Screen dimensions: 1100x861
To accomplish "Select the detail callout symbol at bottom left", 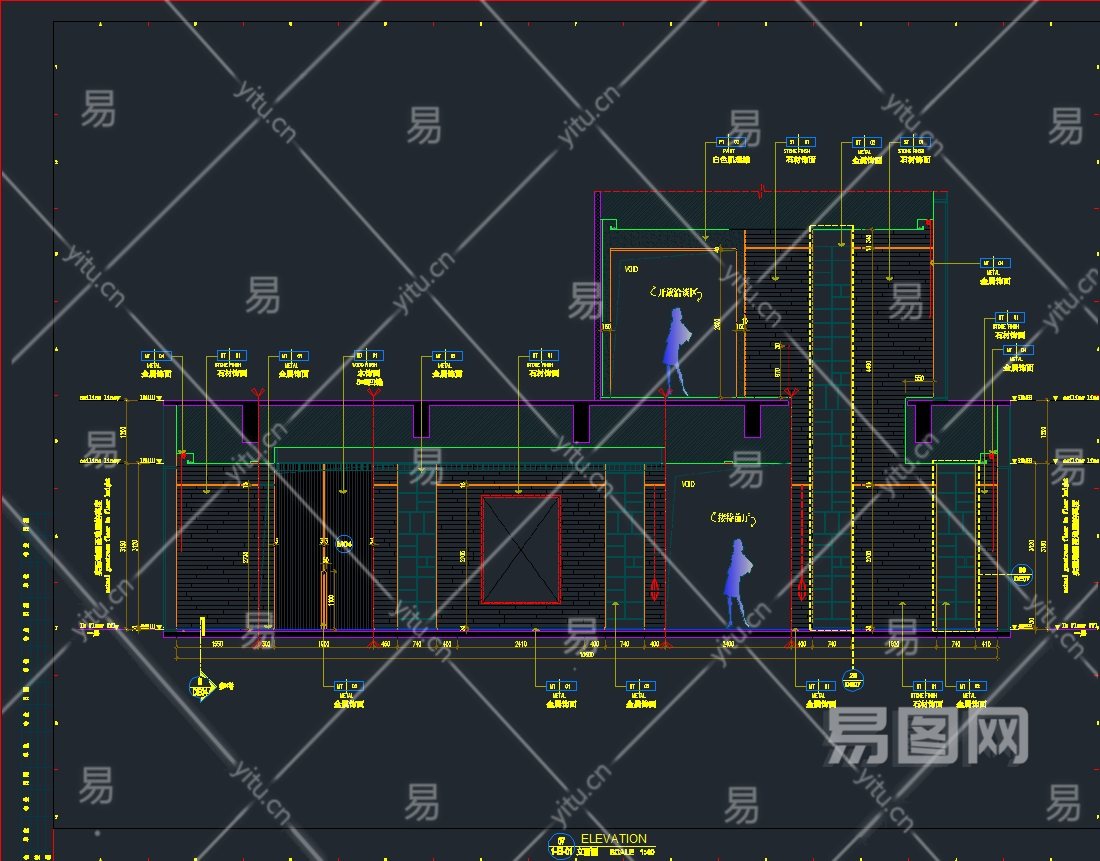I will (201, 686).
